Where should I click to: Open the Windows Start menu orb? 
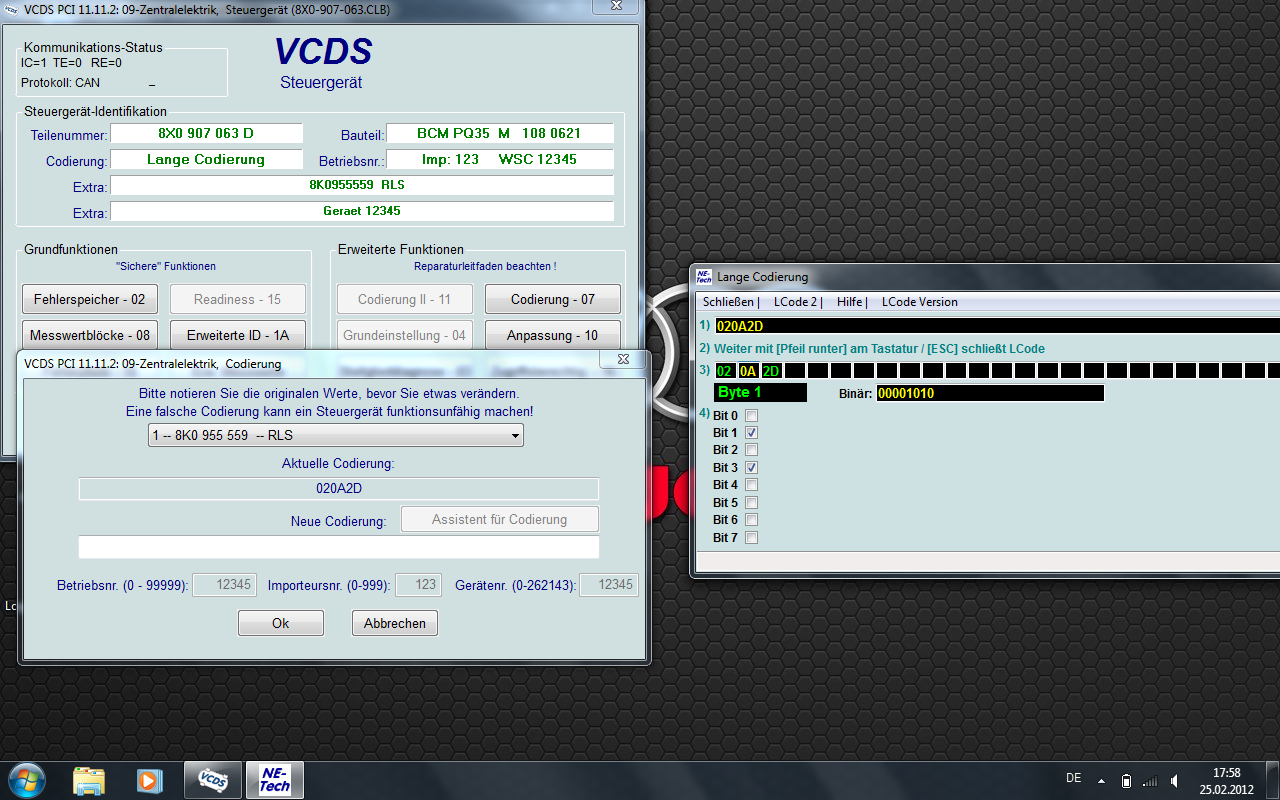point(26,778)
